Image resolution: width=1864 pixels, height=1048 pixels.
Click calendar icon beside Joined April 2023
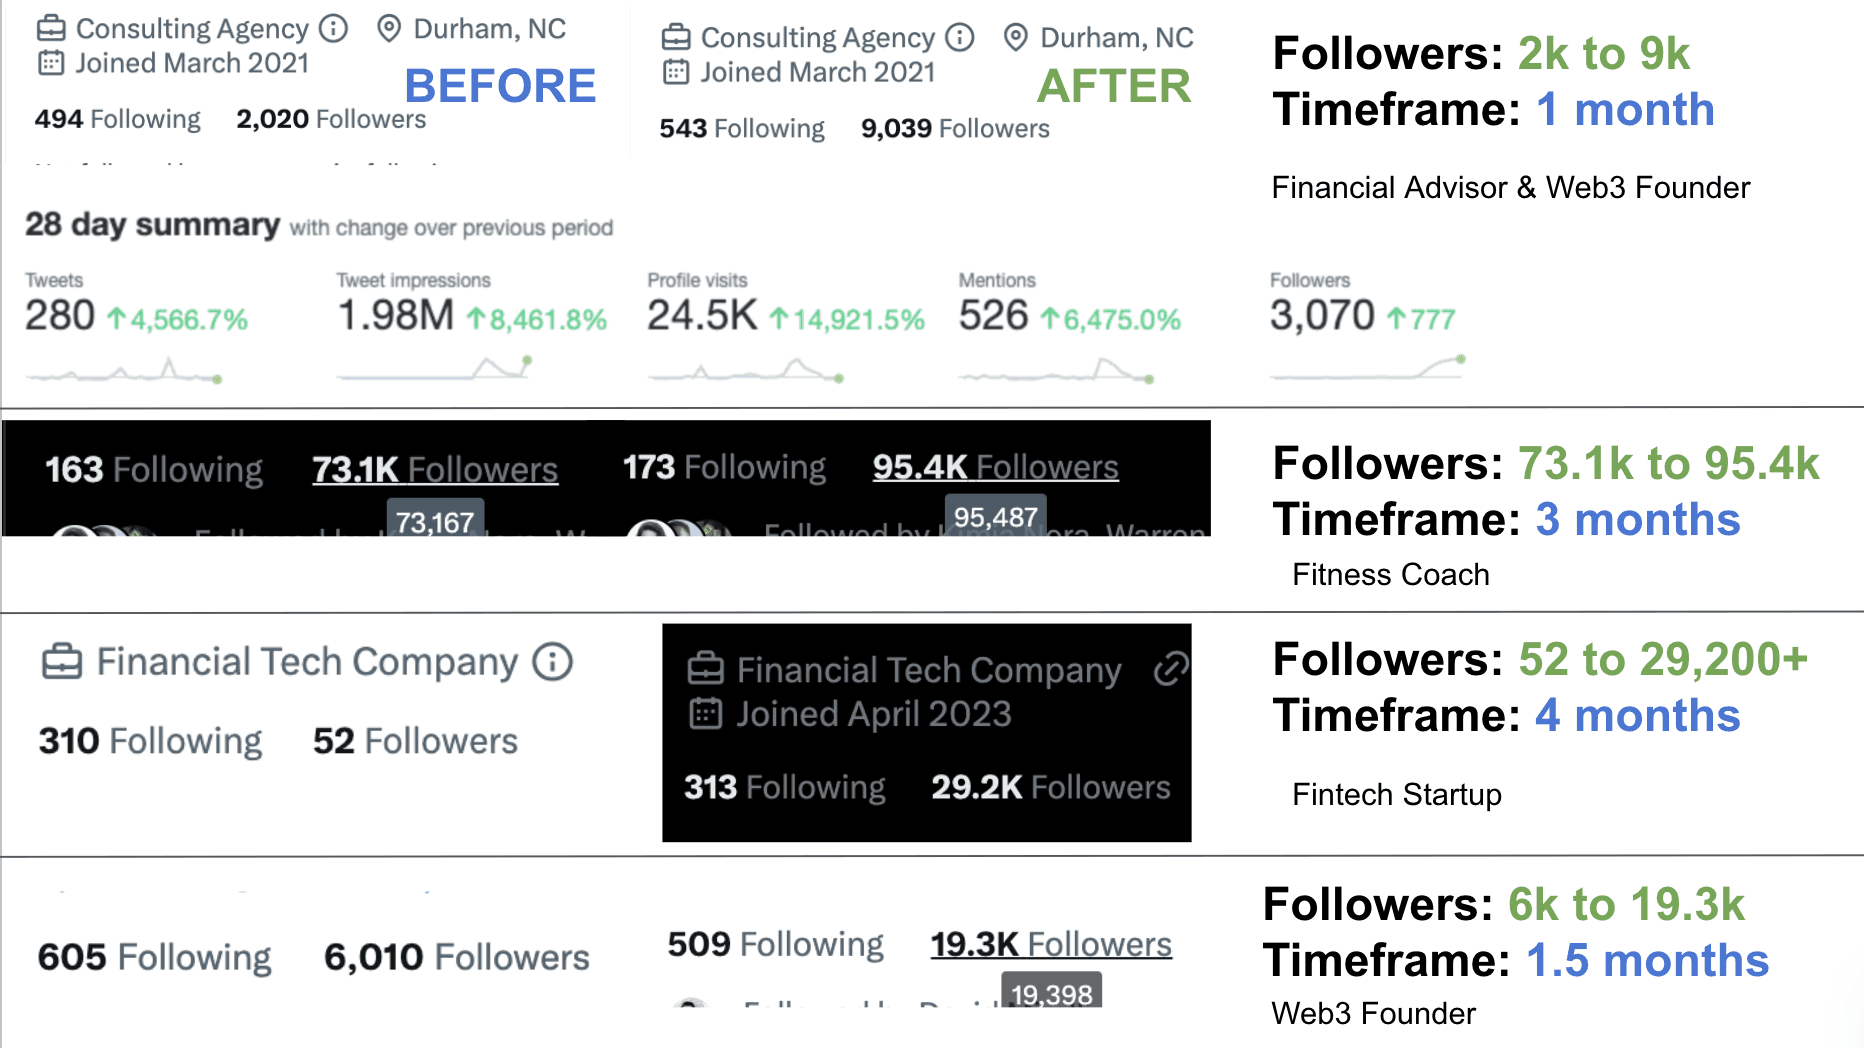706,714
